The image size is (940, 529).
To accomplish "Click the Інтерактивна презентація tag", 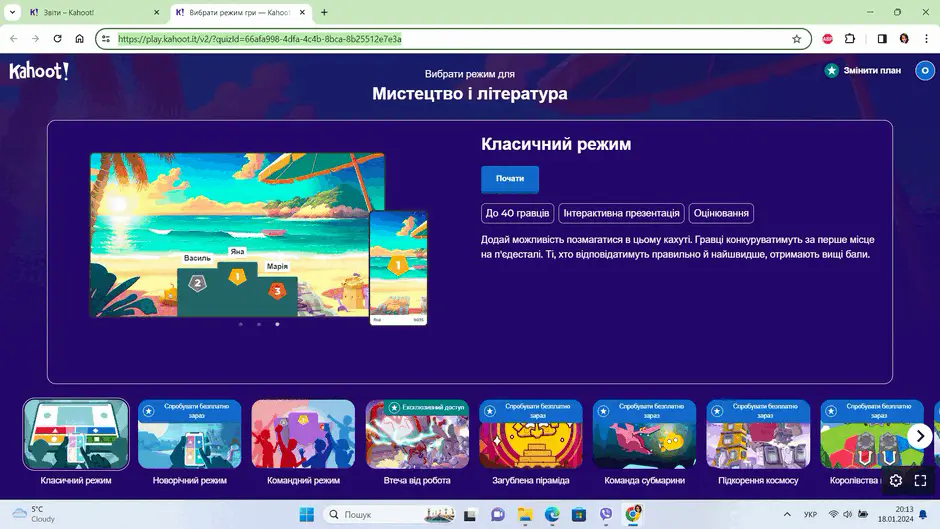I will (621, 213).
